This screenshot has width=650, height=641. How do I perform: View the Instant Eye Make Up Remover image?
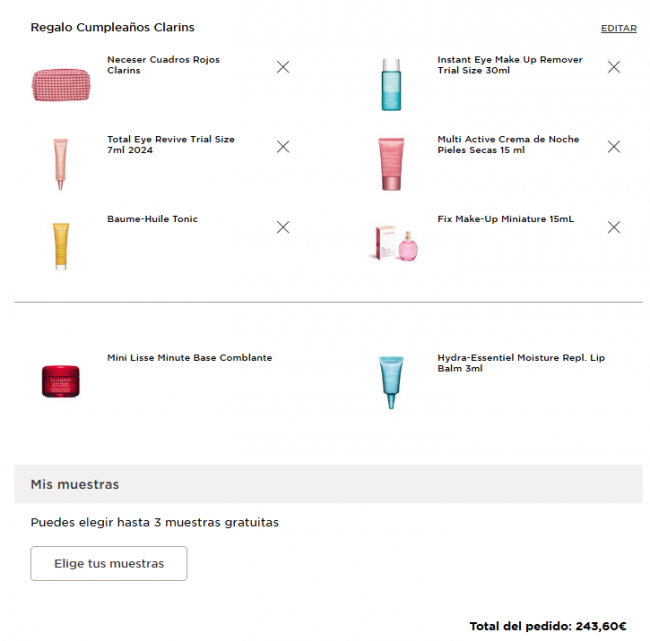click(x=391, y=84)
